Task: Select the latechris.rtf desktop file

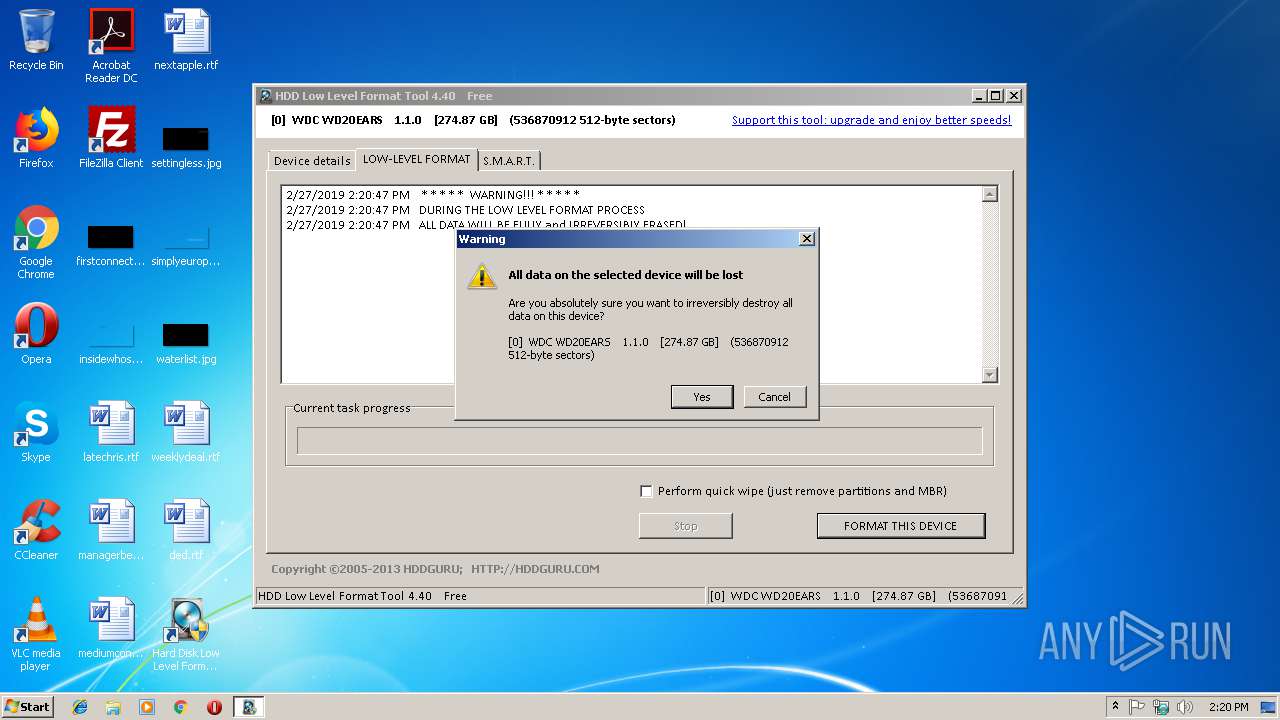Action: click(x=111, y=432)
